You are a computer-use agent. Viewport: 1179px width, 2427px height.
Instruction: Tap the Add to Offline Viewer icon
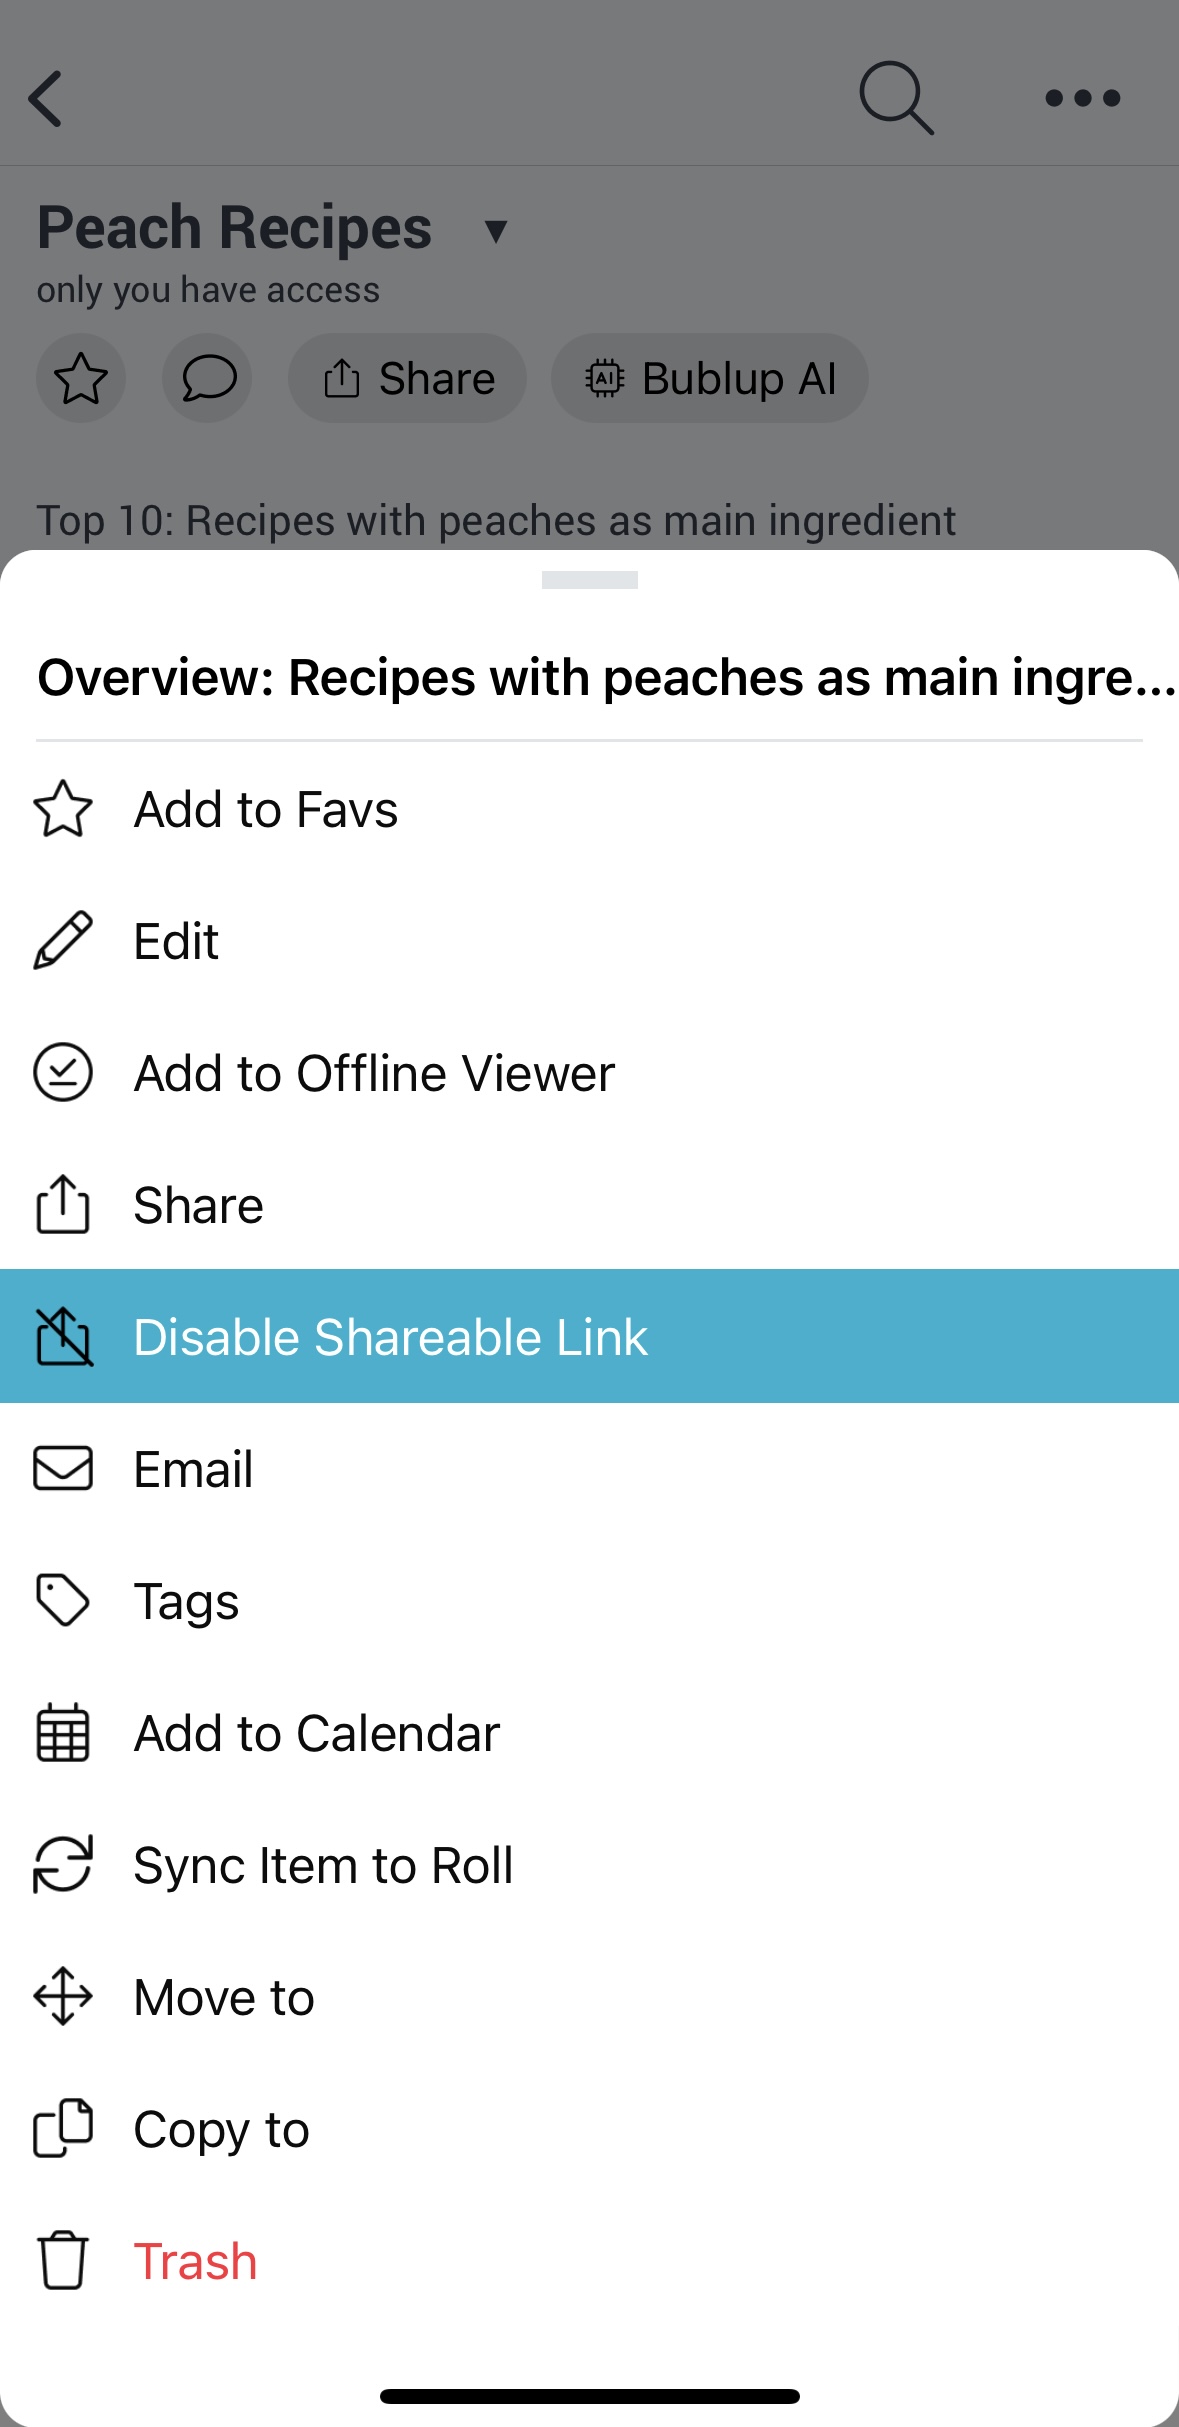63,1073
